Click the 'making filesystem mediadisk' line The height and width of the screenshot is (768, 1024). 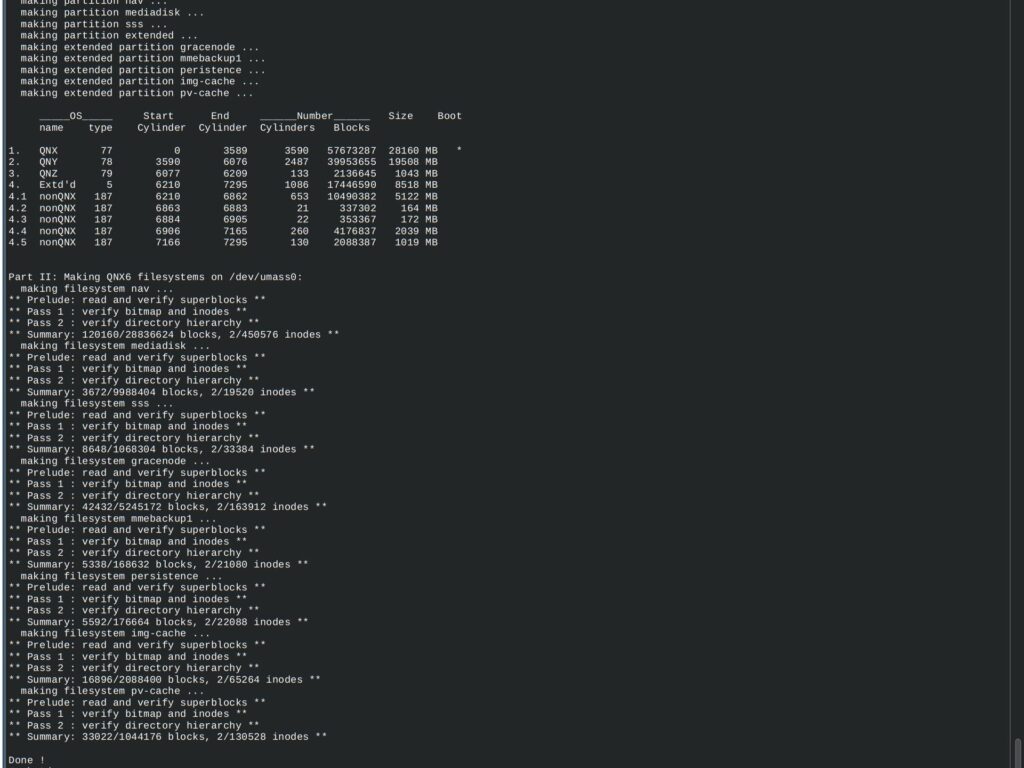click(115, 346)
